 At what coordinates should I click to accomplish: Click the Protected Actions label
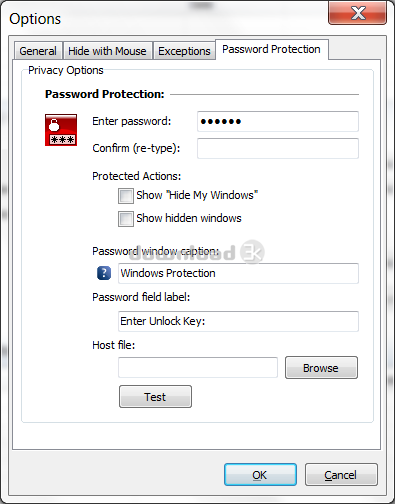(x=137, y=176)
